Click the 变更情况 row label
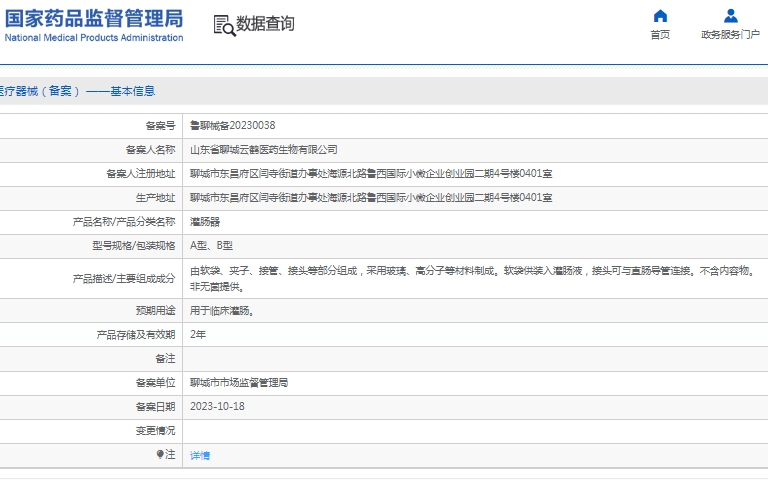The image size is (768, 483). coord(155,431)
